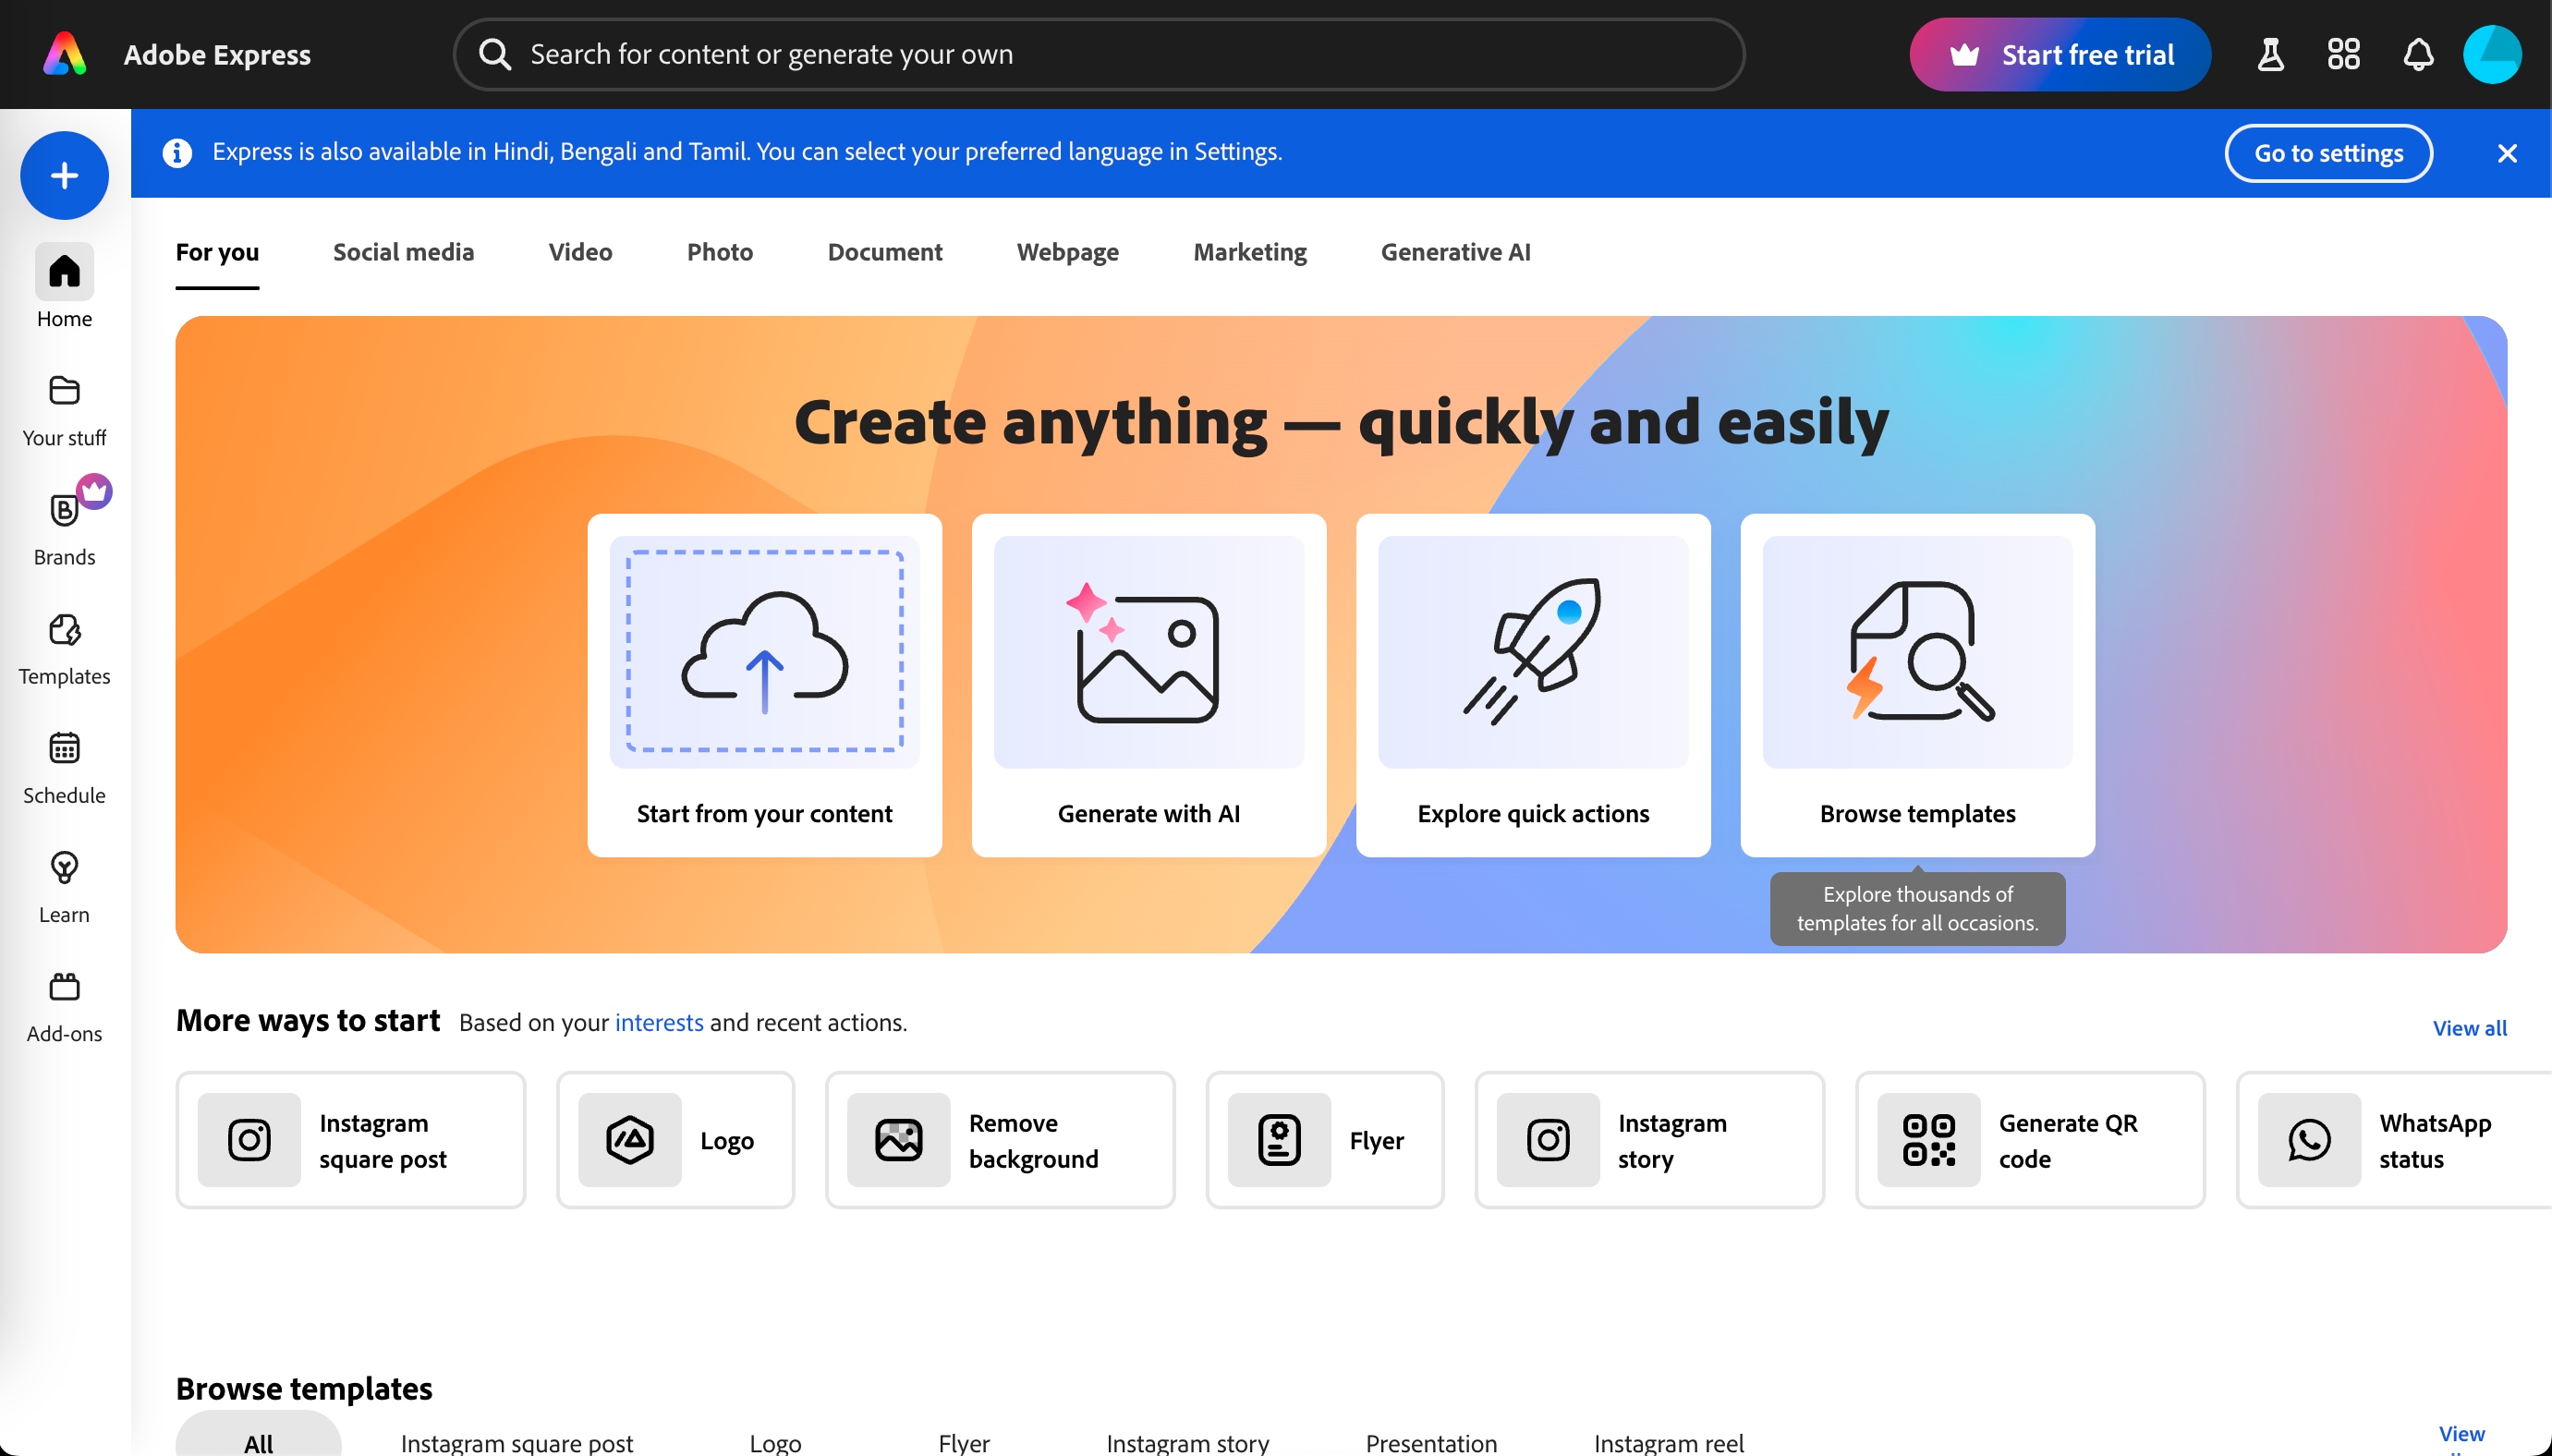Viewport: 2552px width, 1456px height.
Task: Click the Adobe Express logo icon
Action: pyautogui.click(x=65, y=54)
